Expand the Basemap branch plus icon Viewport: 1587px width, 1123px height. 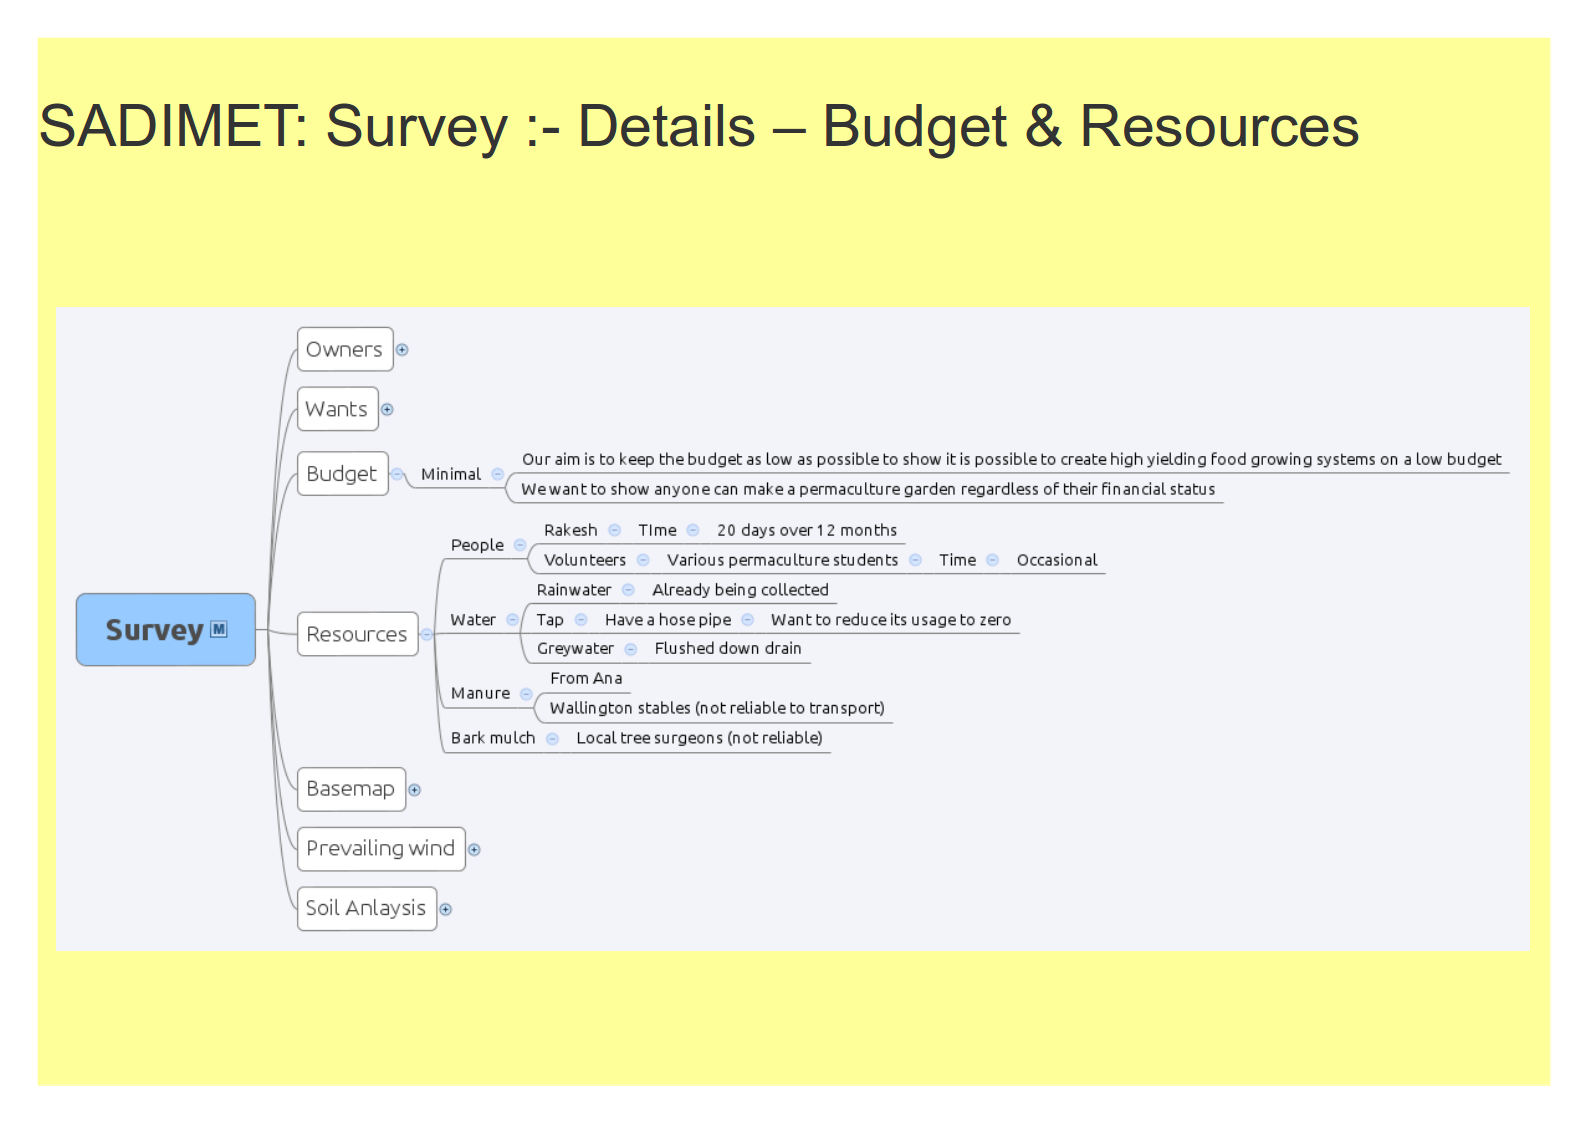(x=415, y=790)
